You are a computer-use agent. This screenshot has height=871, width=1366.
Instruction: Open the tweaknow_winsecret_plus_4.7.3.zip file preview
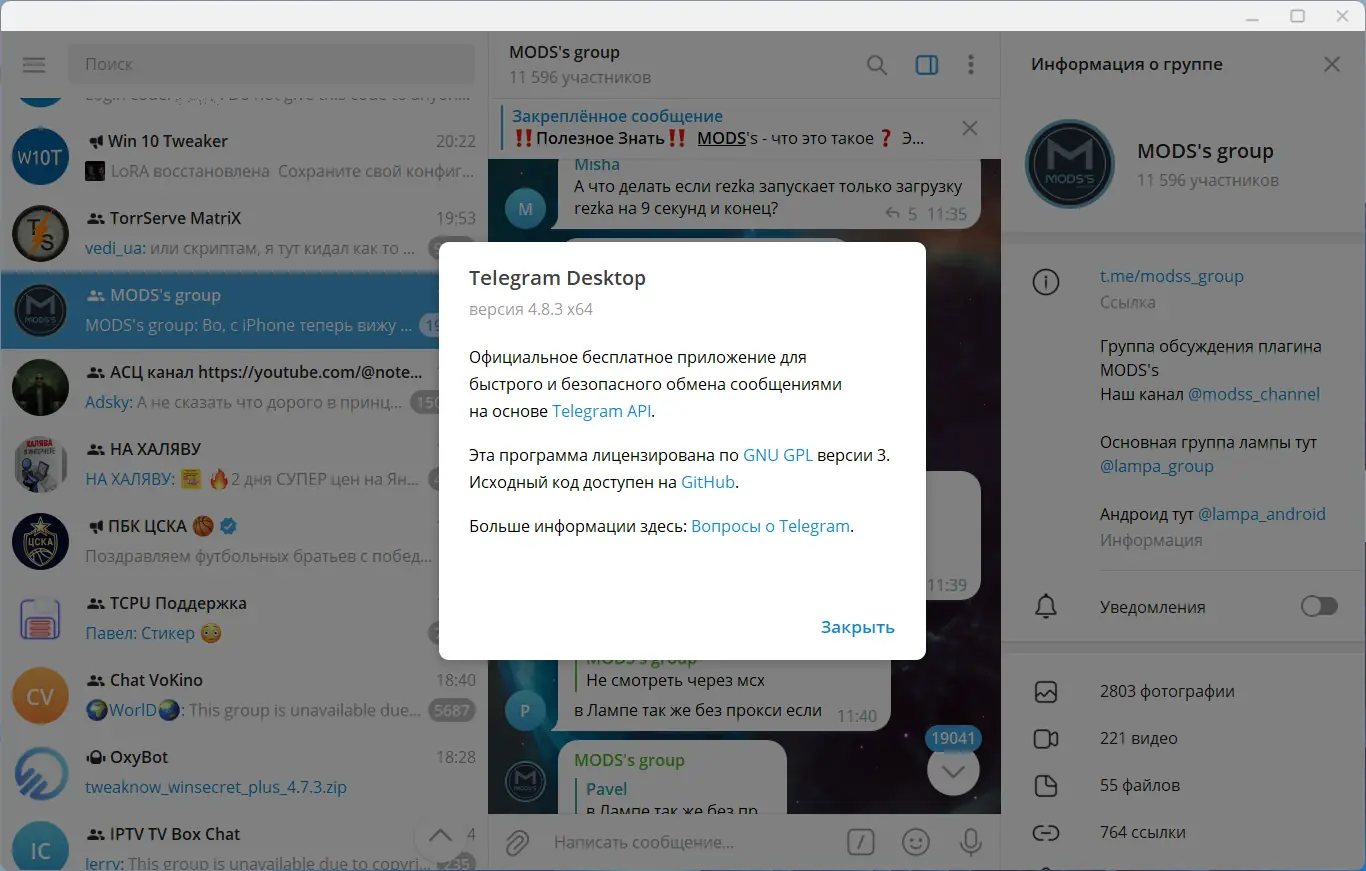pyautogui.click(x=216, y=787)
